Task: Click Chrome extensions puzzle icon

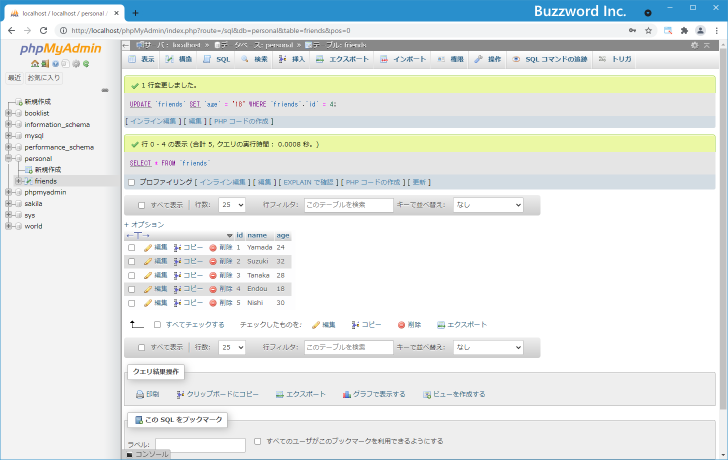Action: tap(684, 31)
